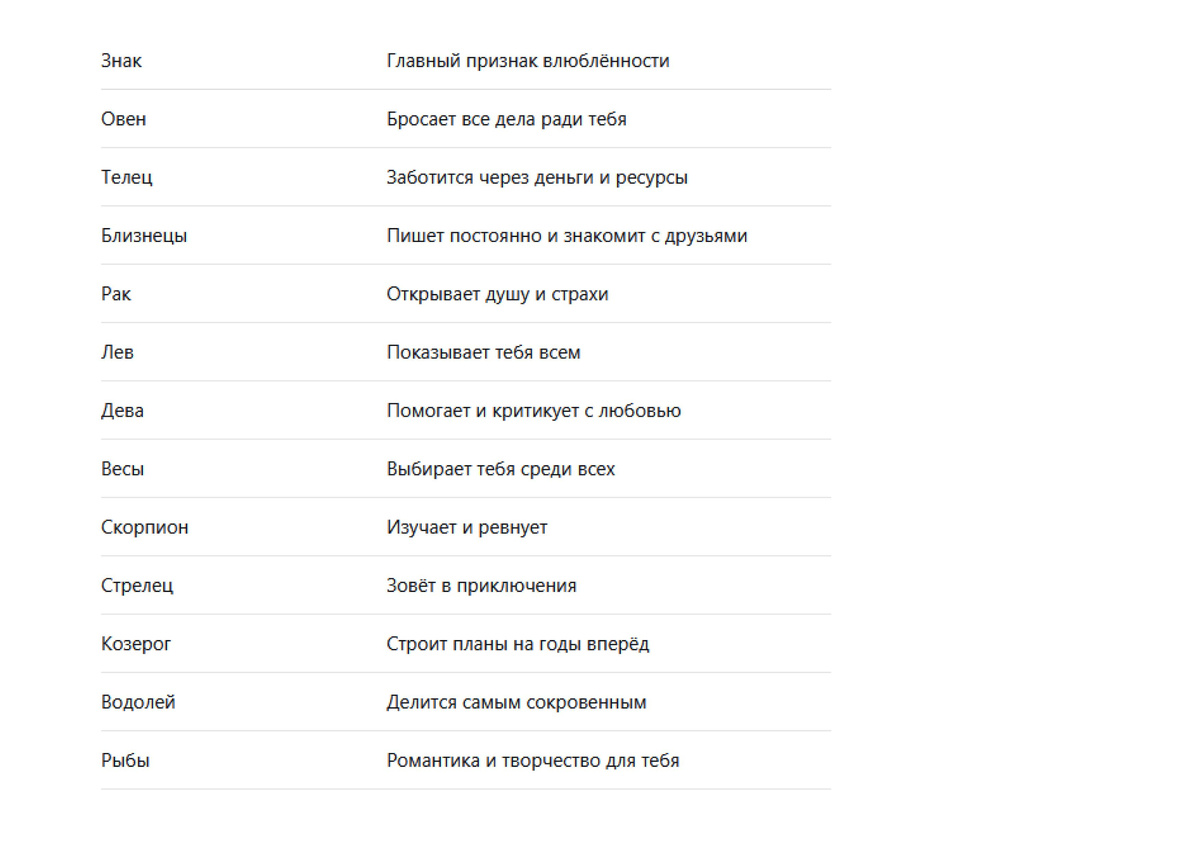
Task: Click the 'Скорпион' row label
Action: pos(145,527)
